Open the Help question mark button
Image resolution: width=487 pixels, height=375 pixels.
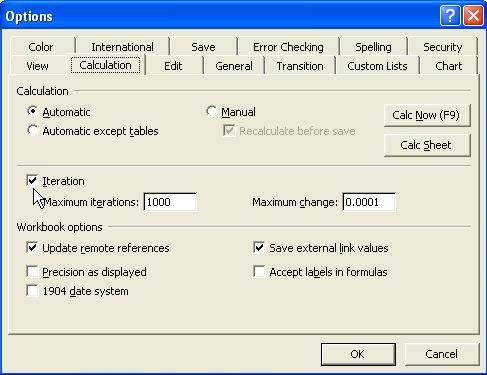pyautogui.click(x=450, y=16)
